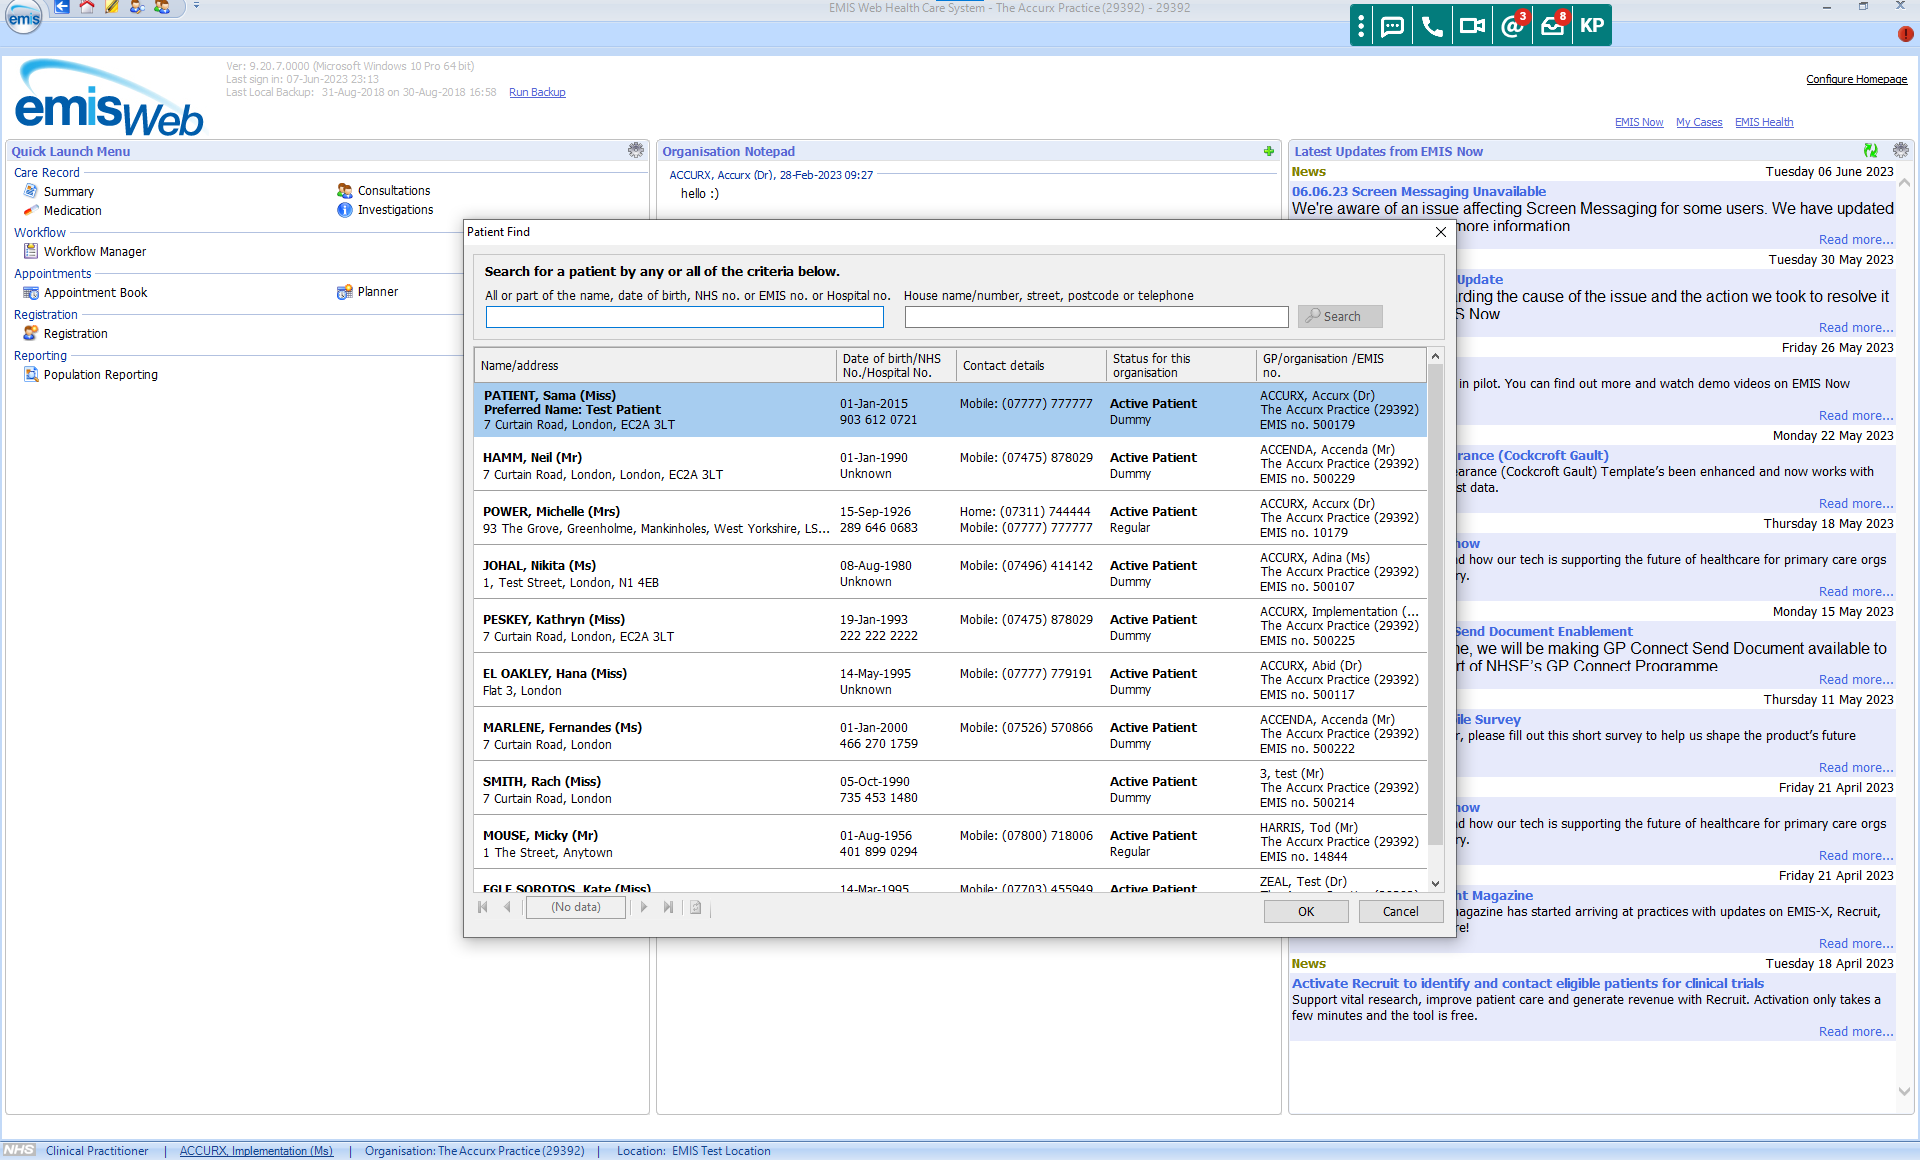Open Registration module link
The width and height of the screenshot is (1920, 1160).
coord(75,333)
